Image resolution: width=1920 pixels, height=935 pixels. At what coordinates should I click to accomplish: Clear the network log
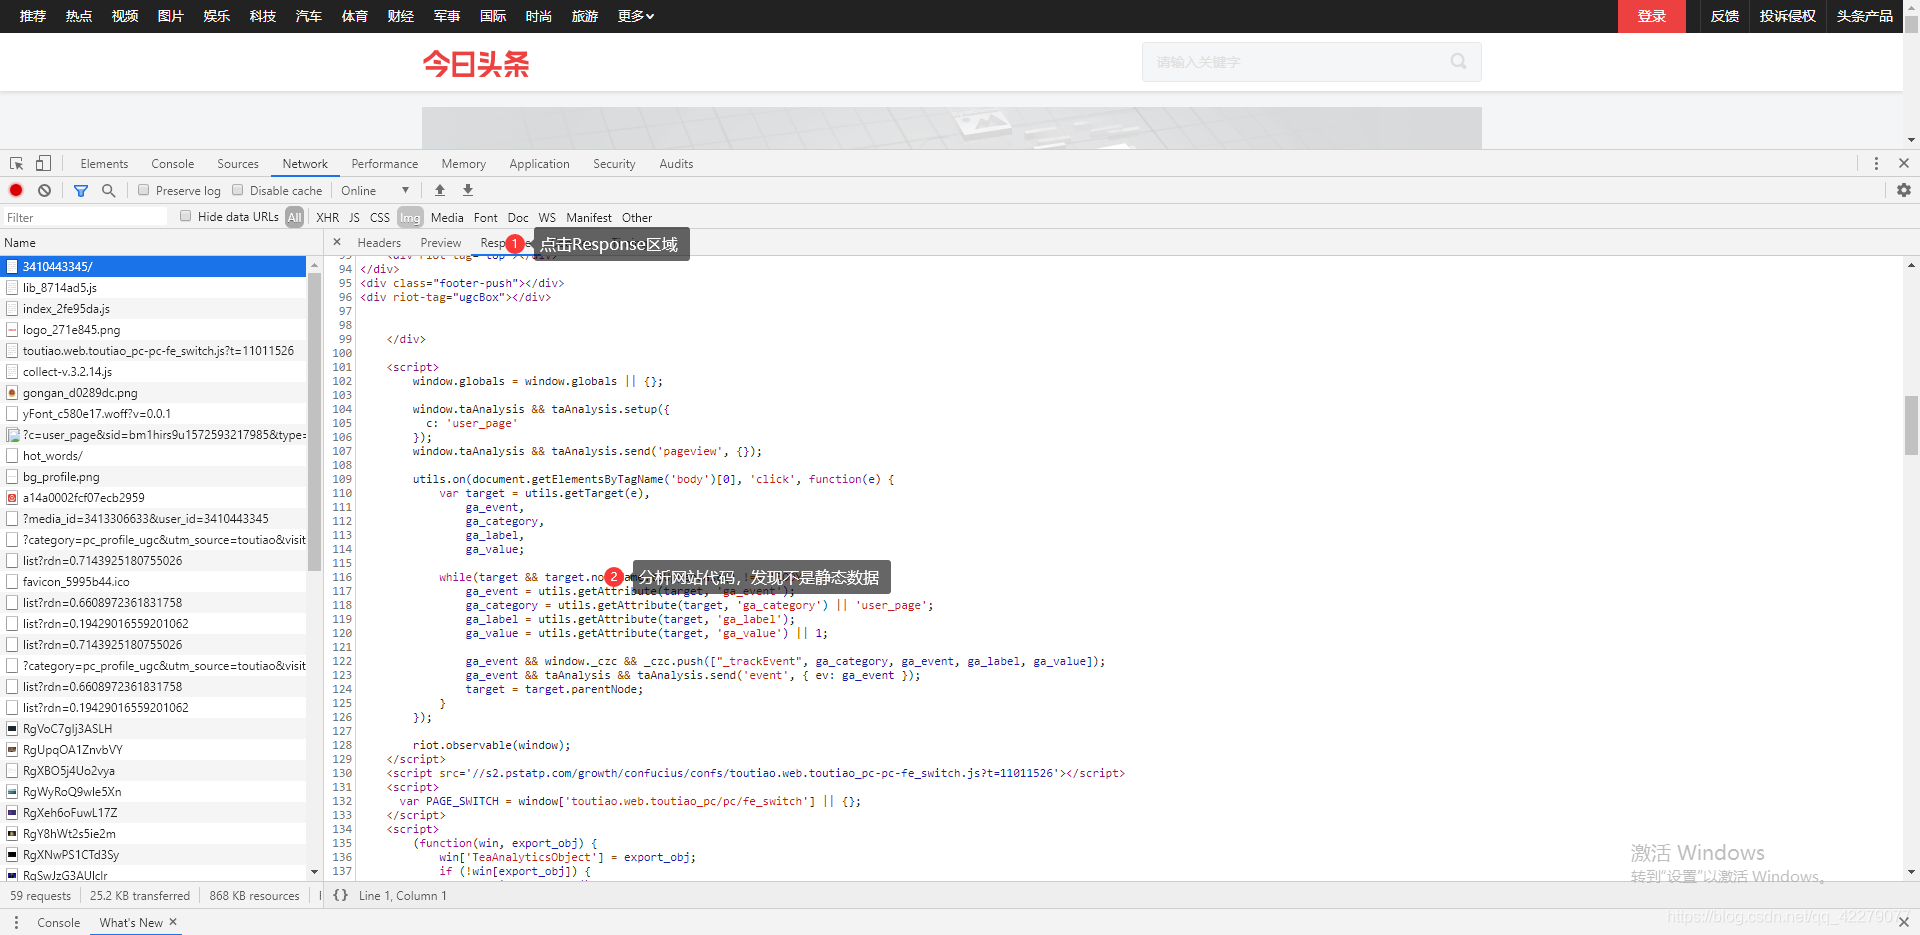click(44, 190)
